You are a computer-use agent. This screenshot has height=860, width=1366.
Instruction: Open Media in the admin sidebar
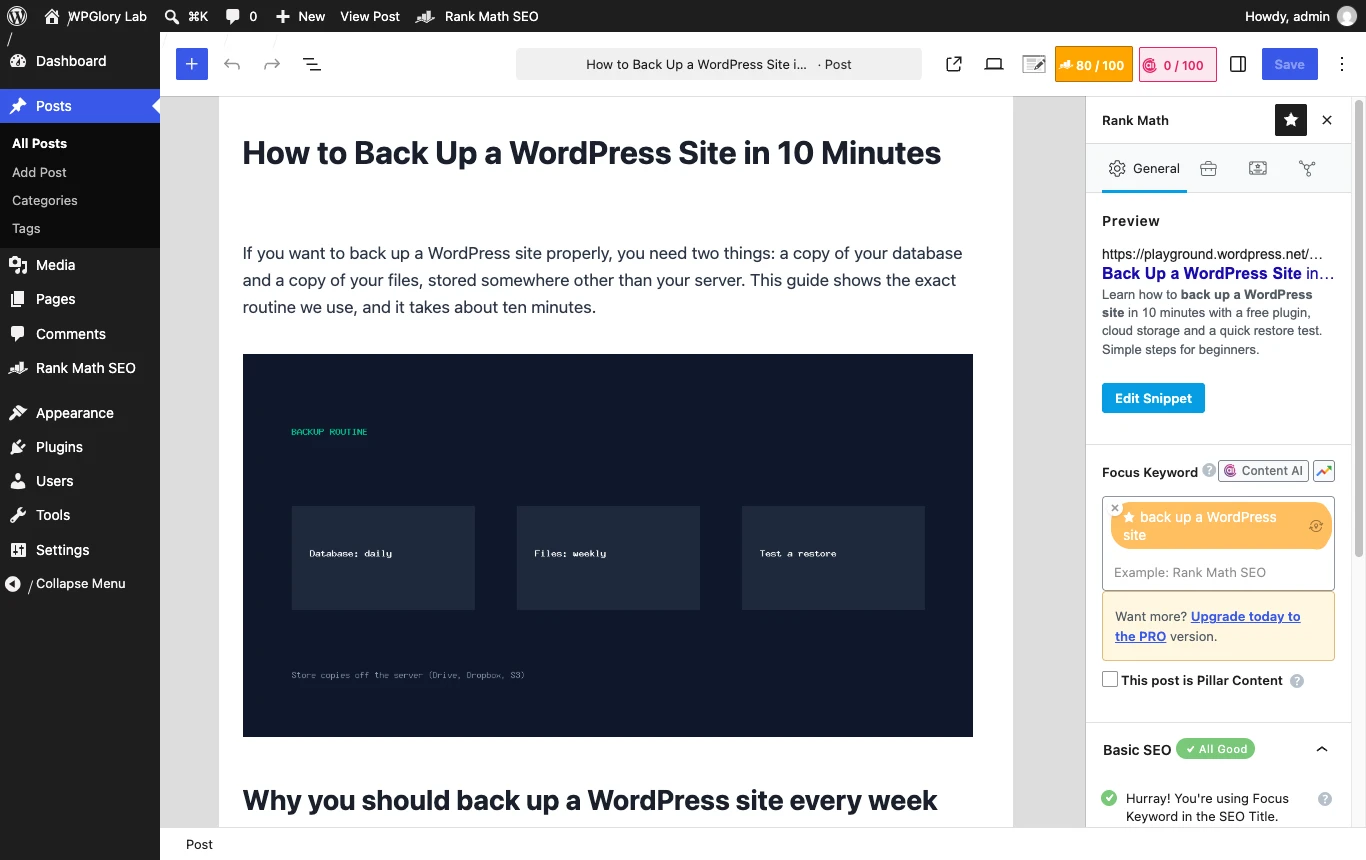coord(80,265)
